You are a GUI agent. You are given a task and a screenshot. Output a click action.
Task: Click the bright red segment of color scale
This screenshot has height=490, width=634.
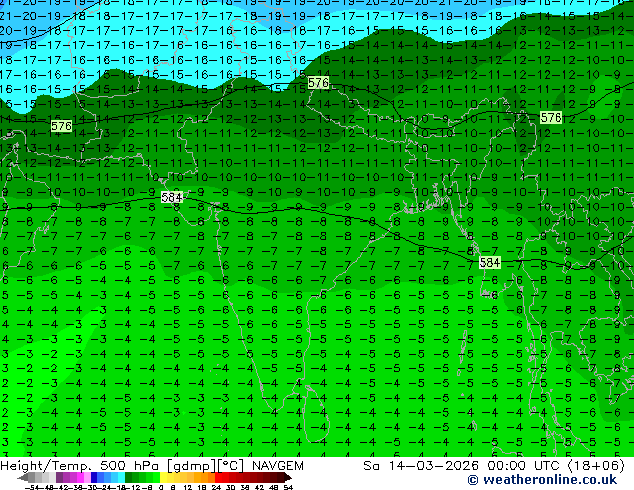click(218, 477)
